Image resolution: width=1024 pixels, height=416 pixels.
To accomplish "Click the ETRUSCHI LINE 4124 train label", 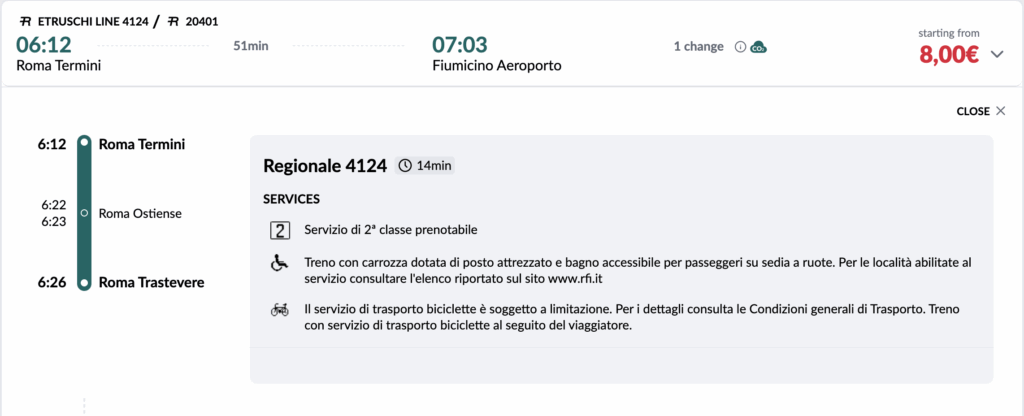I will (91, 21).
